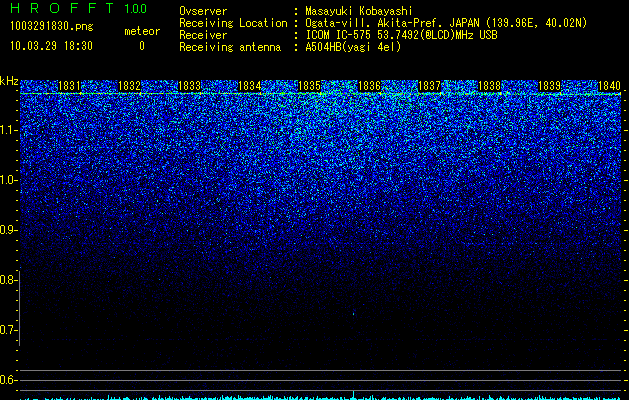Viewport: 629px width, 400px height.
Task: Click the 1.1 kHz axis label
Action: 8,130
